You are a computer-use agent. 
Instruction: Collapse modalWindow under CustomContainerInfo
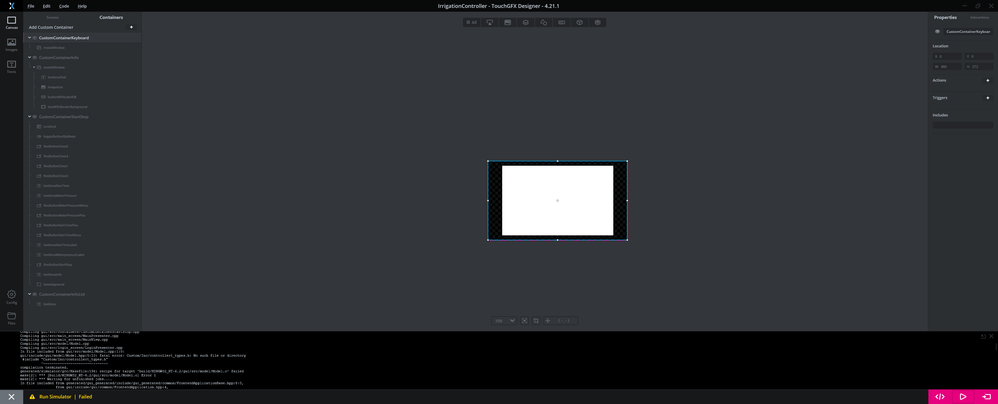[34, 67]
